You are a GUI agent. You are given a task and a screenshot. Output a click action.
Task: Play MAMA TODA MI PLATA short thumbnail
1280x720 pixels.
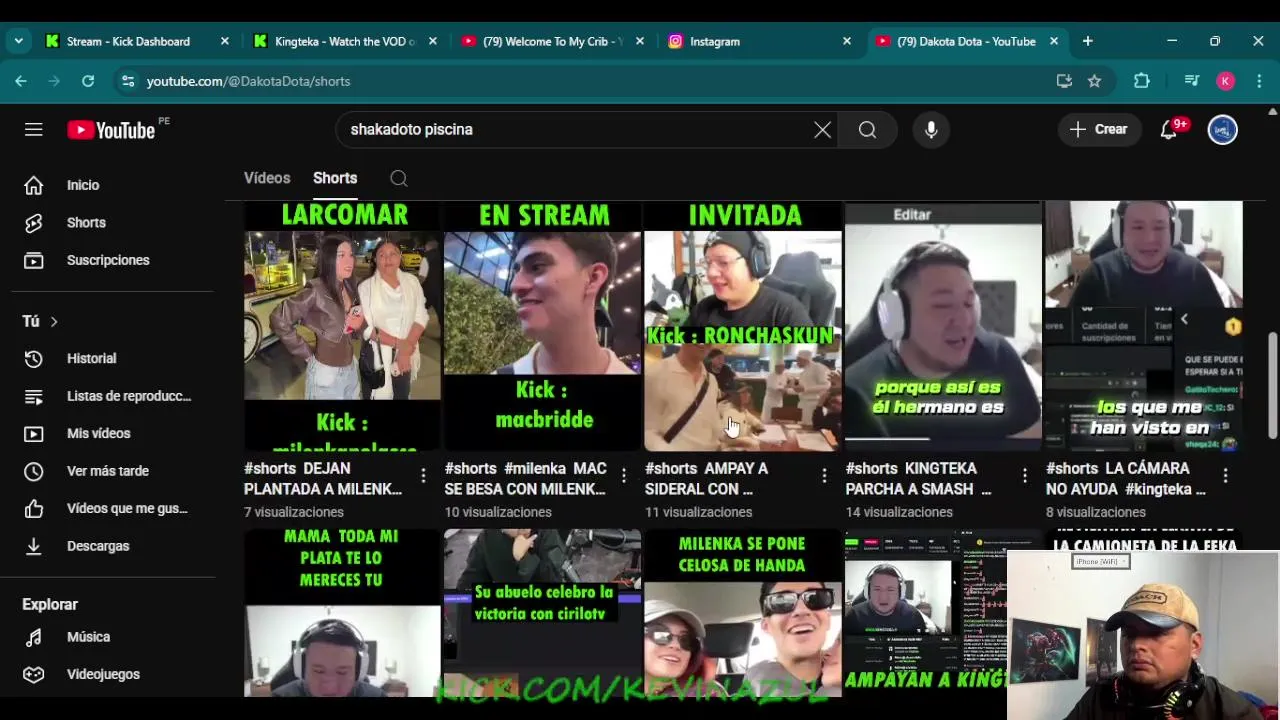342,611
